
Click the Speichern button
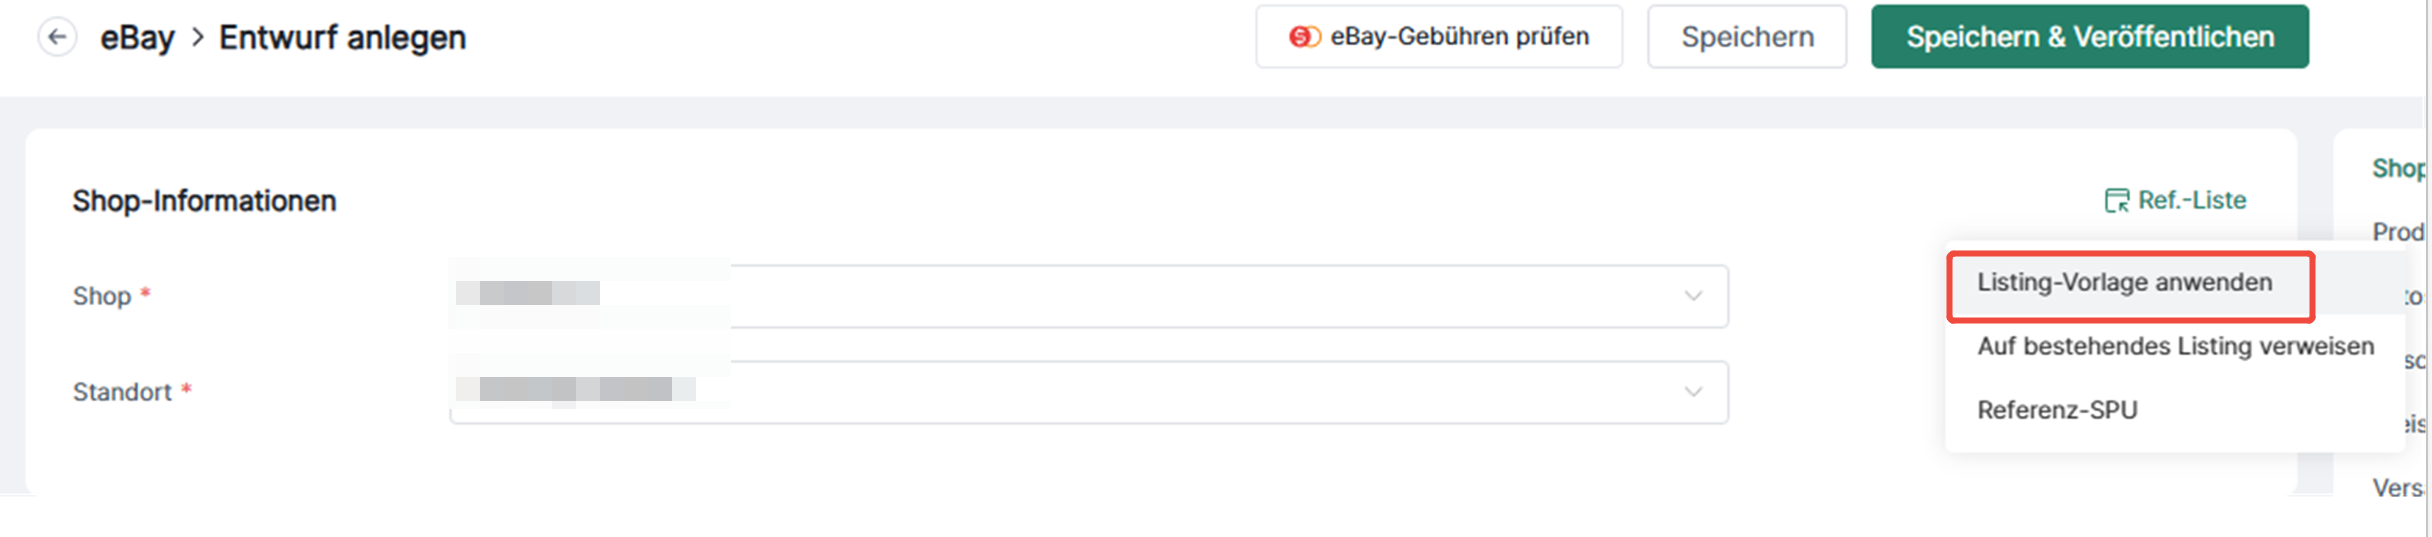[1747, 37]
